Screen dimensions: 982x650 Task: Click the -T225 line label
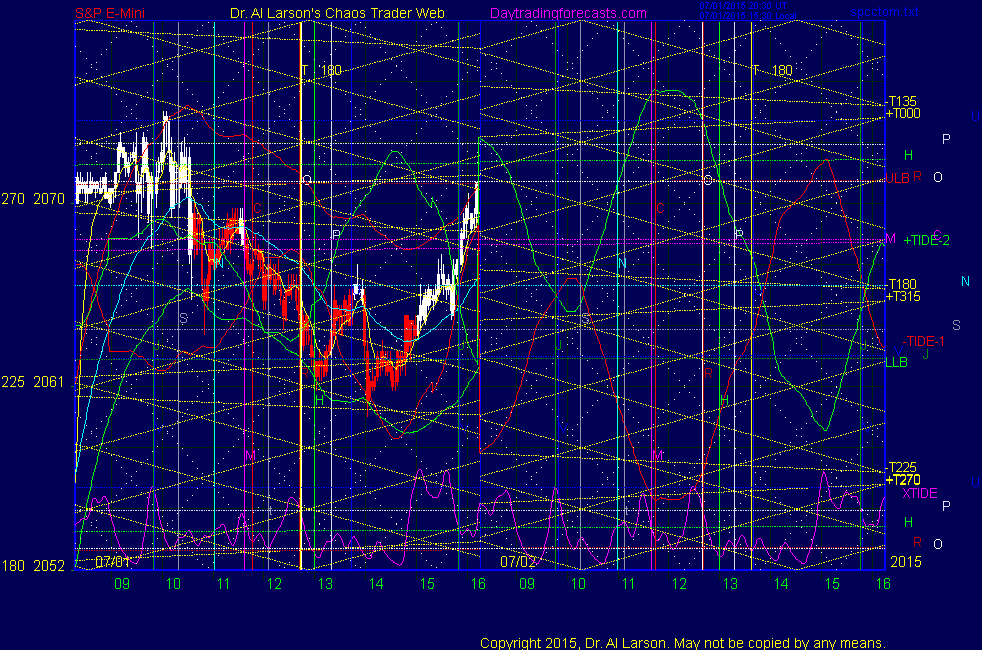(902, 467)
